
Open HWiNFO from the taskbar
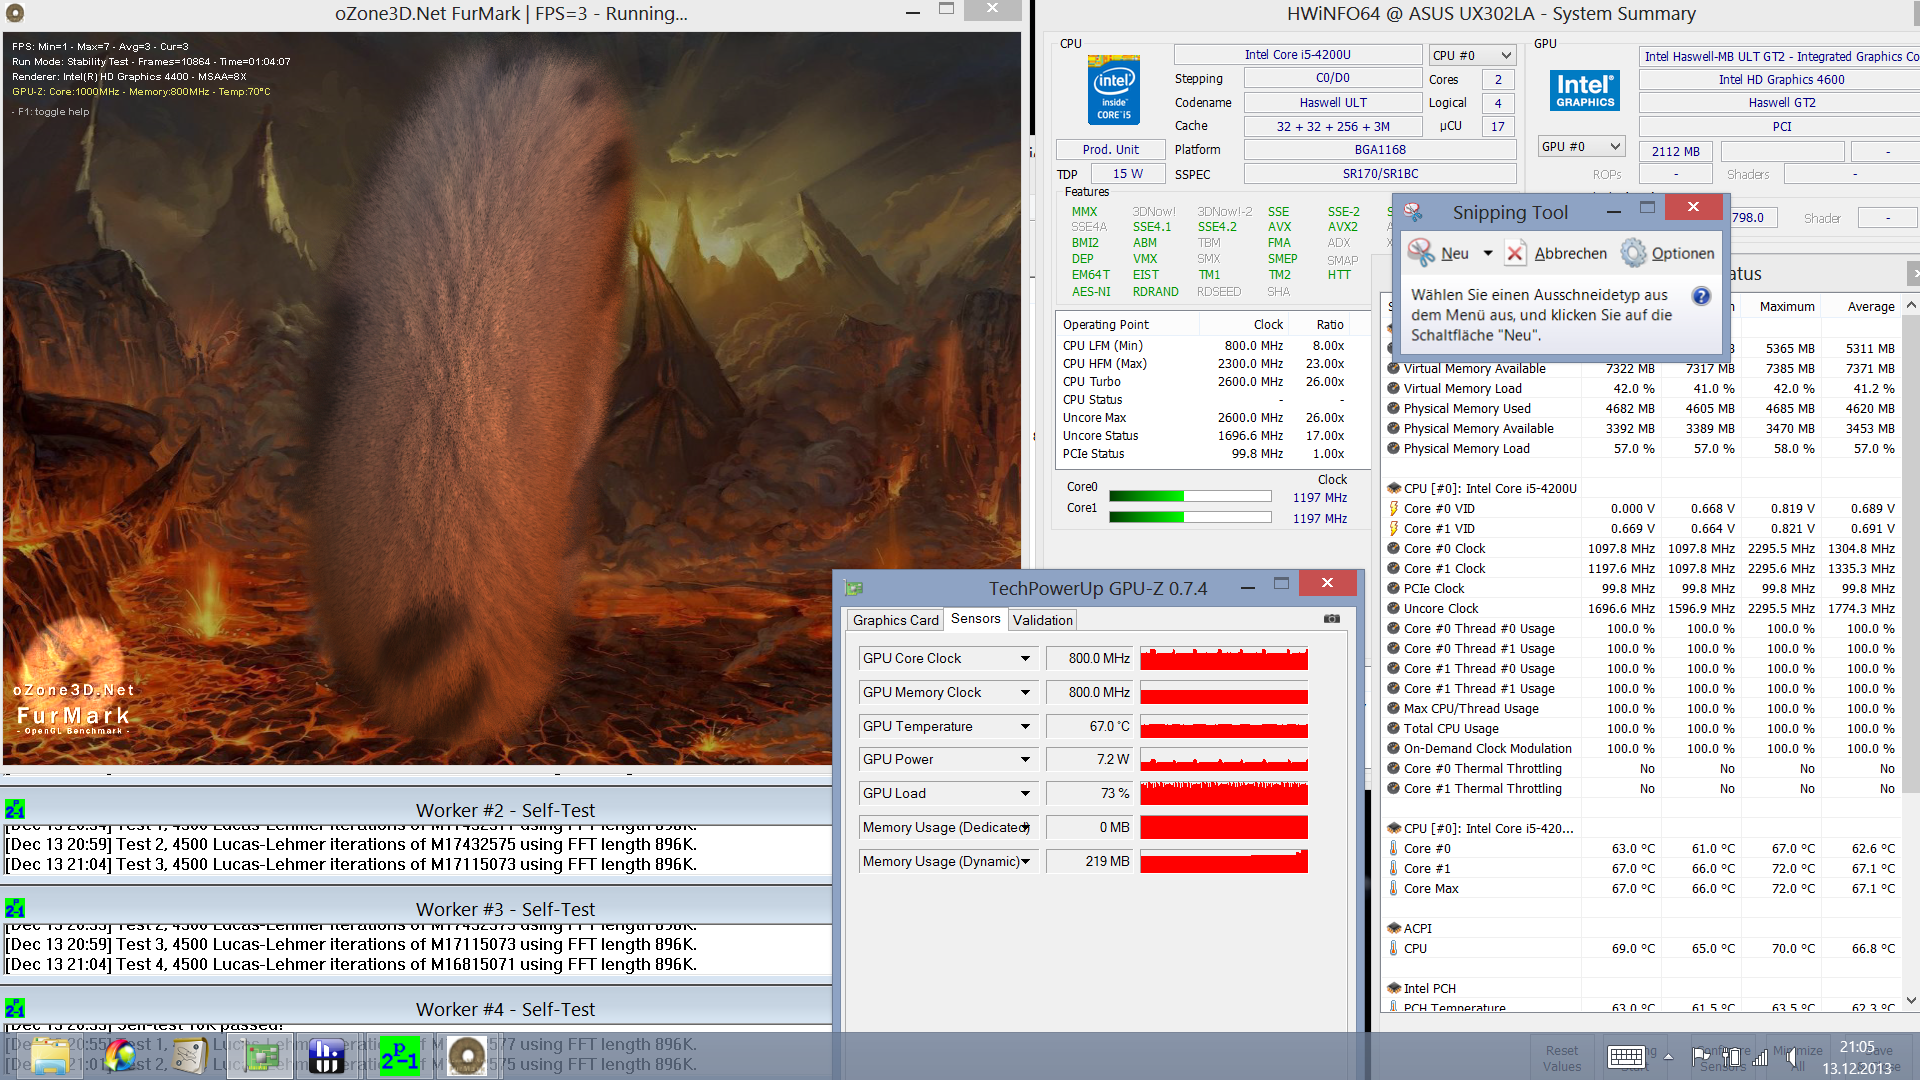click(x=326, y=1055)
